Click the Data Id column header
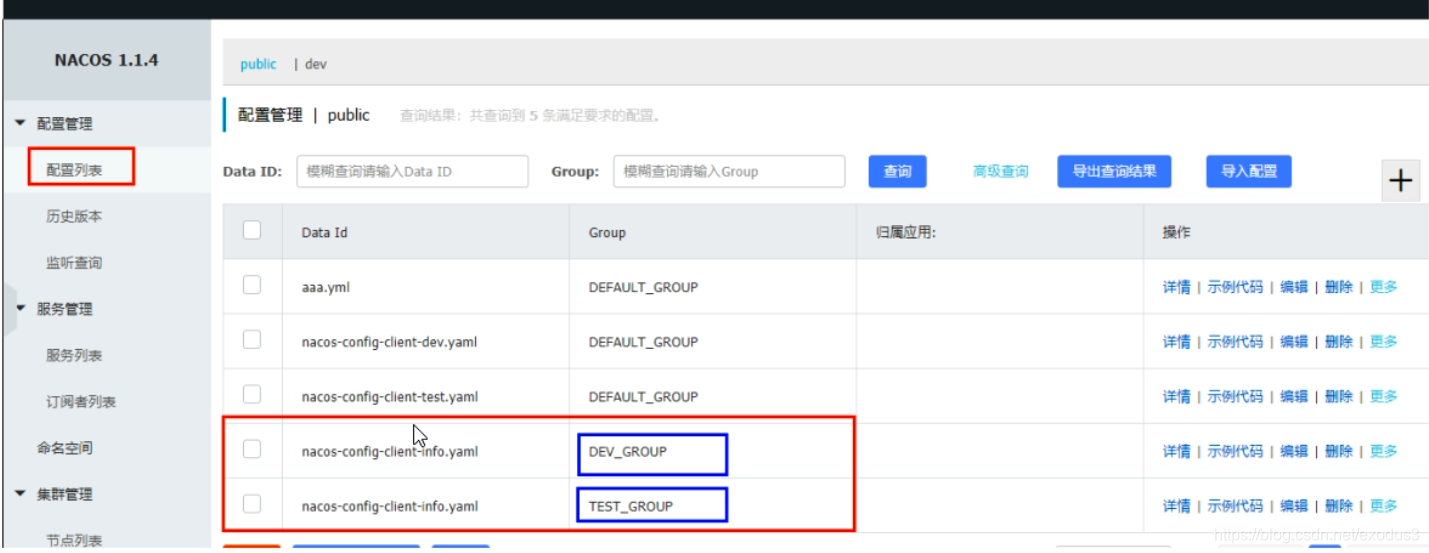 click(325, 232)
